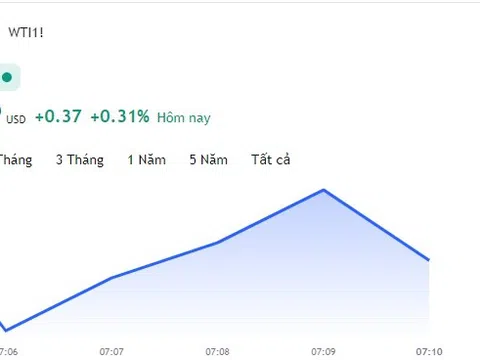Screen dimensions: 480x360
Task: Click the chart peak at 07:09
Action: [x=324, y=190]
